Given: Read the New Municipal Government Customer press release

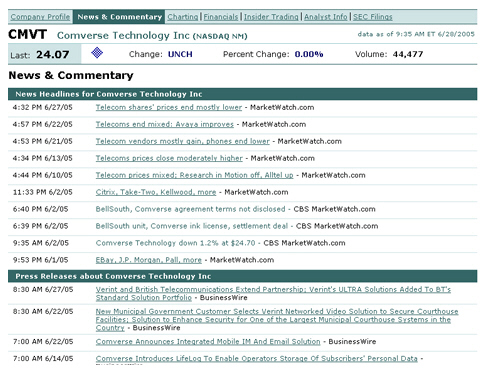Looking at the screenshot, I should 277,319.
